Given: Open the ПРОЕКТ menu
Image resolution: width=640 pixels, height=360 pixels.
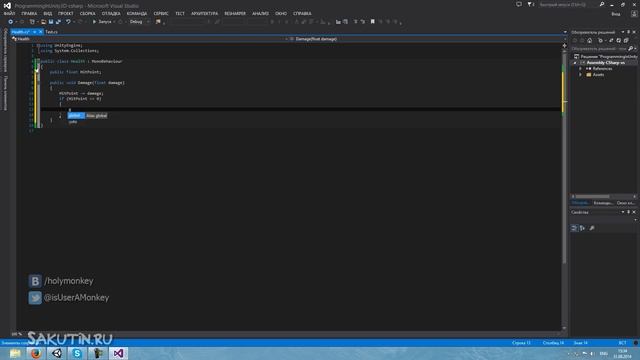Looking at the screenshot, I should (65, 13).
